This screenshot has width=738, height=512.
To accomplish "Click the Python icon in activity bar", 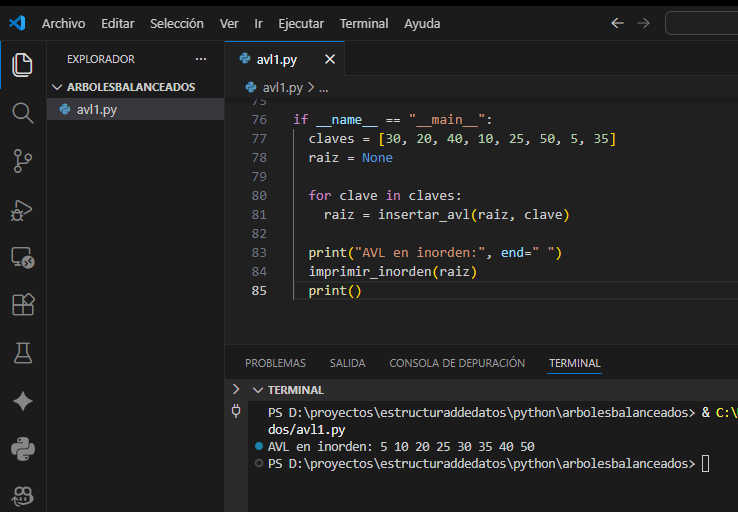I will pos(22,449).
